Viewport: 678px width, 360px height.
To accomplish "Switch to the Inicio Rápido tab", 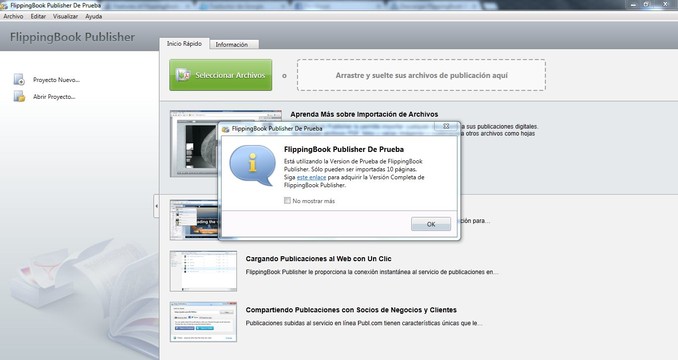I will [x=184, y=44].
